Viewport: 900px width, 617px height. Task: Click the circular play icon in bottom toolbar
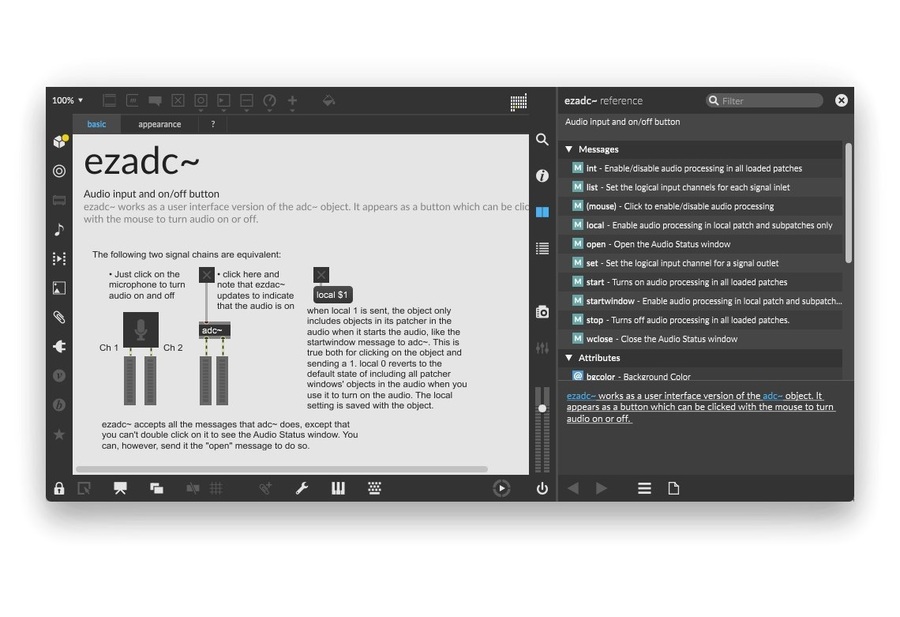(x=501, y=488)
